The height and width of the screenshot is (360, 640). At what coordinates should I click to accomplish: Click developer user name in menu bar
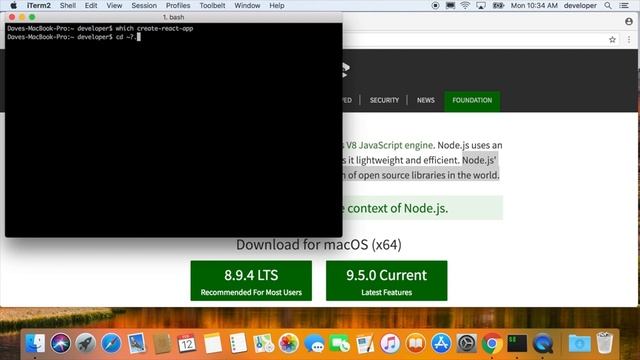pyautogui.click(x=580, y=5)
